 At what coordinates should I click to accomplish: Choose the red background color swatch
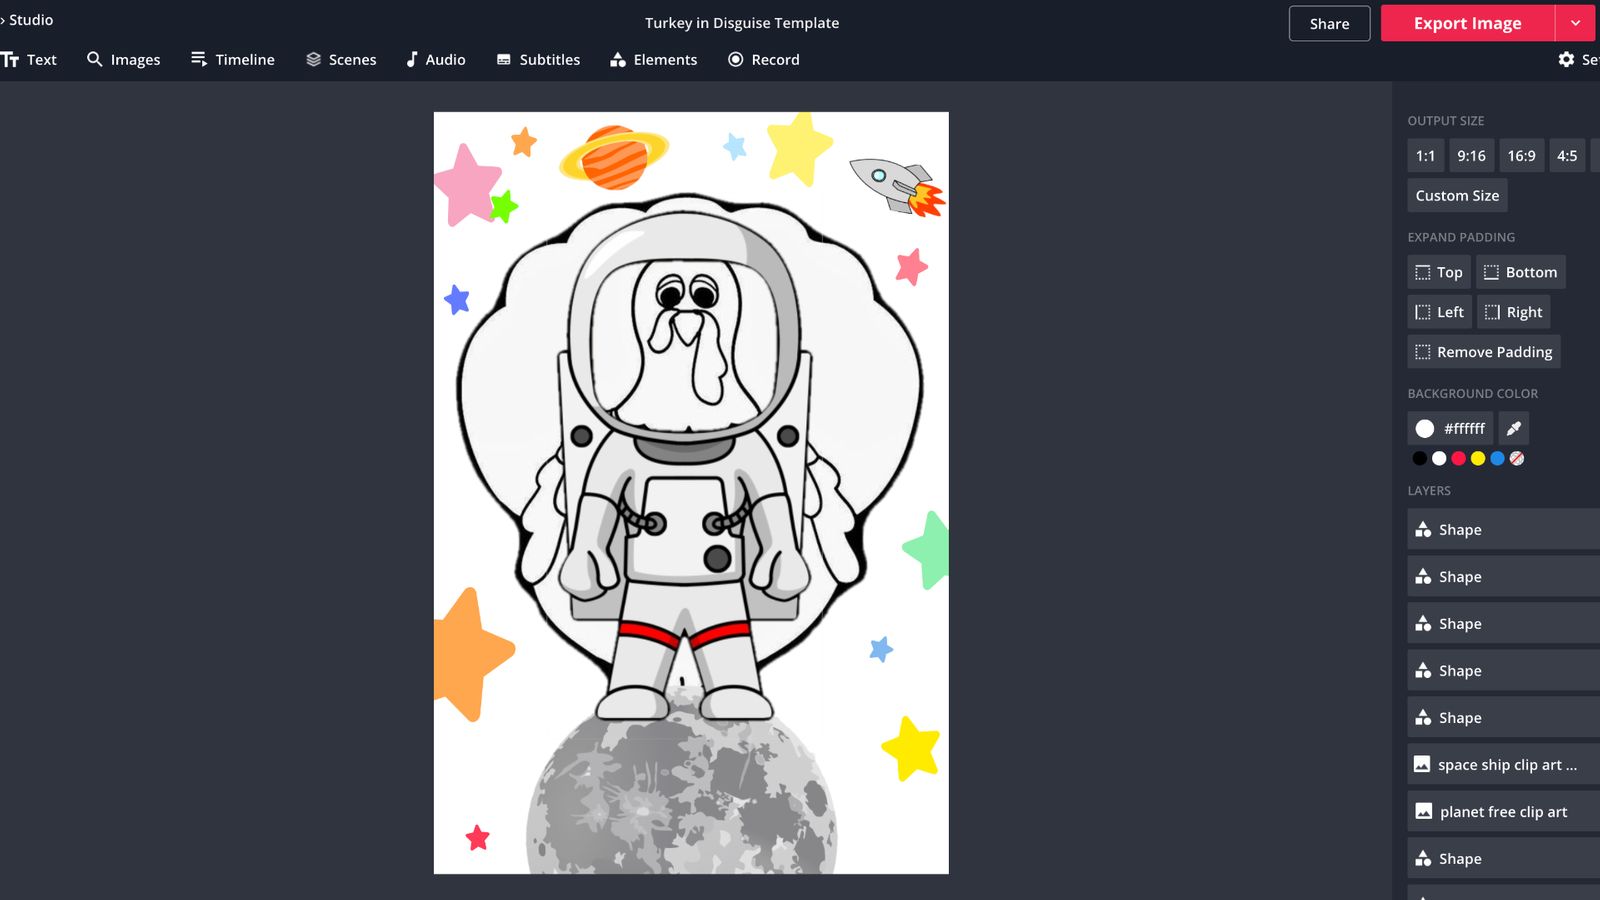click(x=1459, y=458)
